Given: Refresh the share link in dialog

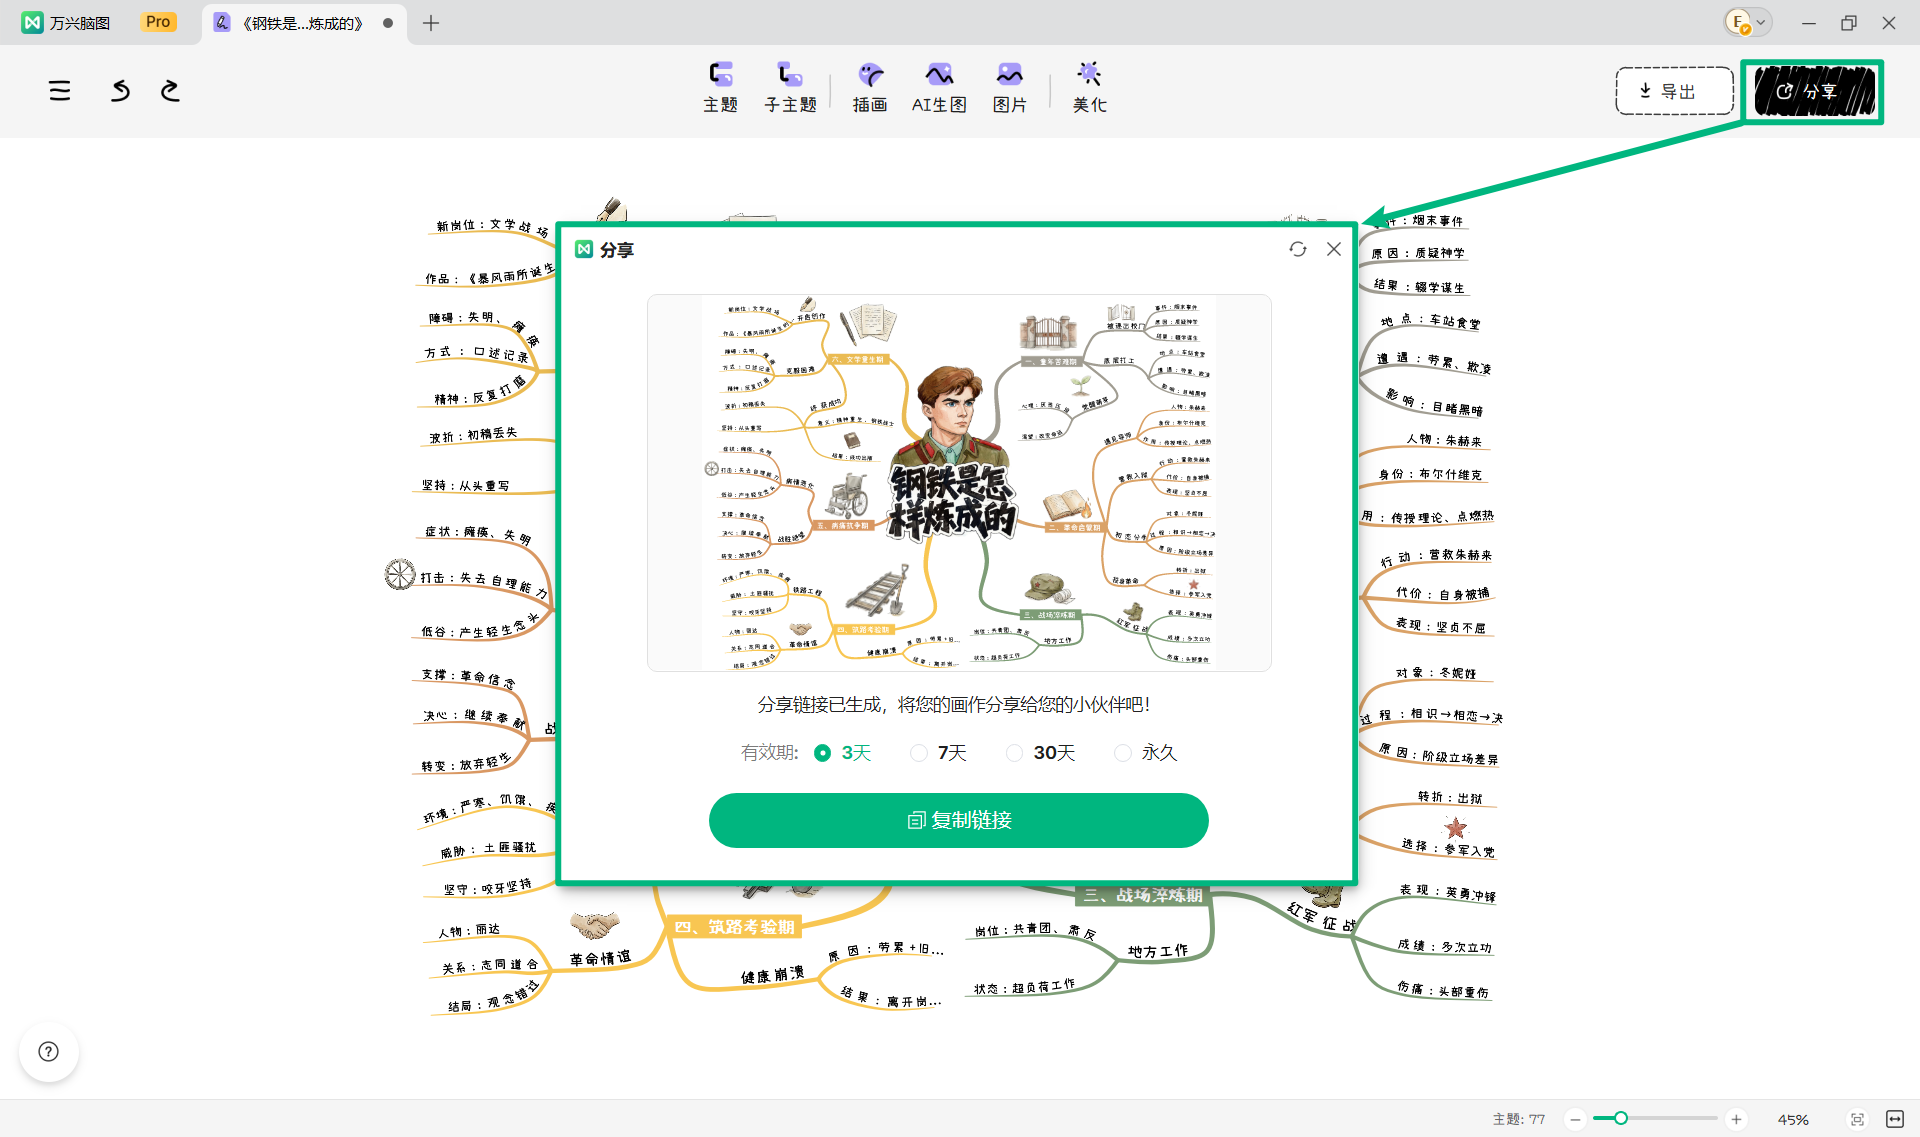Looking at the screenshot, I should 1298,249.
